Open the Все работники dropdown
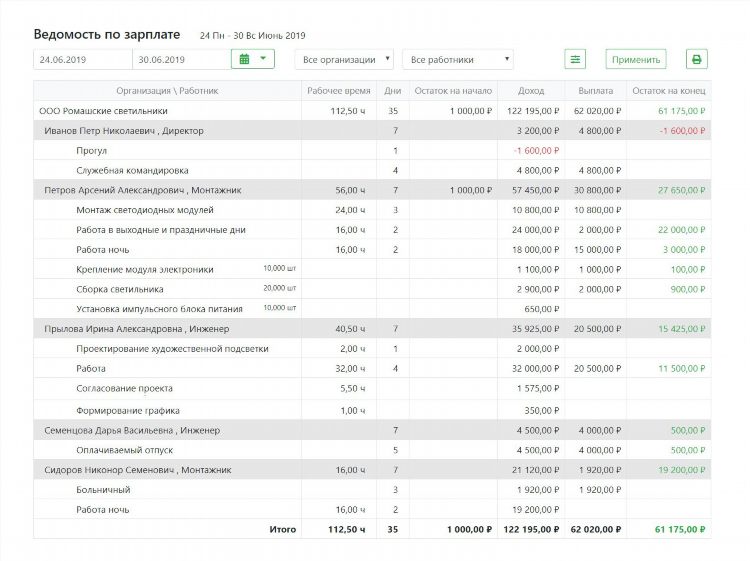This screenshot has height=561, width=750. click(x=458, y=59)
